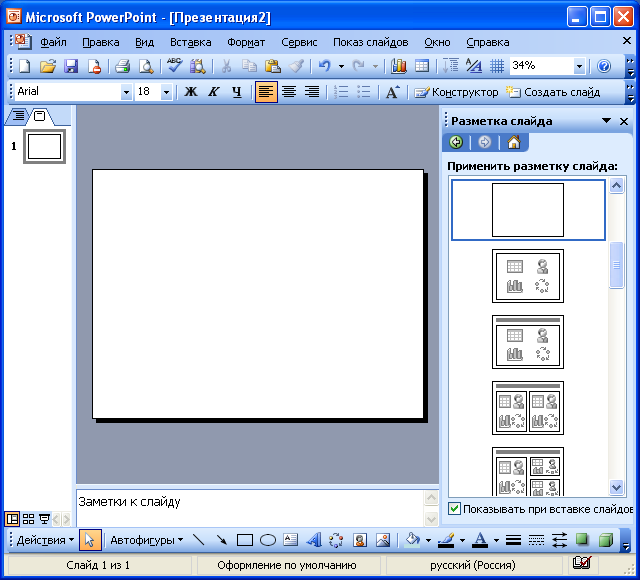Open the font color dropdown arrow
Screen dimensions: 640x580
pyautogui.click(x=496, y=540)
